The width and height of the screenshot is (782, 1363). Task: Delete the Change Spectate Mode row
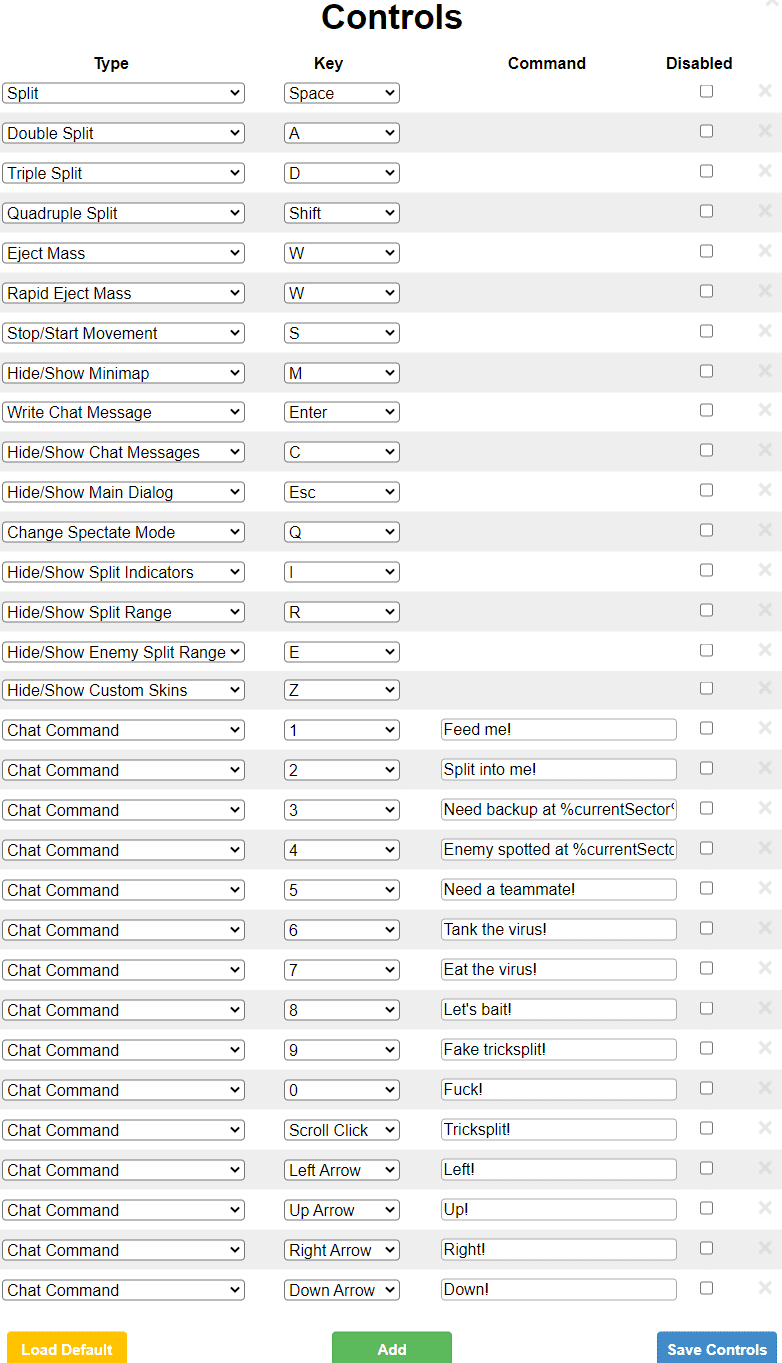[x=765, y=530]
